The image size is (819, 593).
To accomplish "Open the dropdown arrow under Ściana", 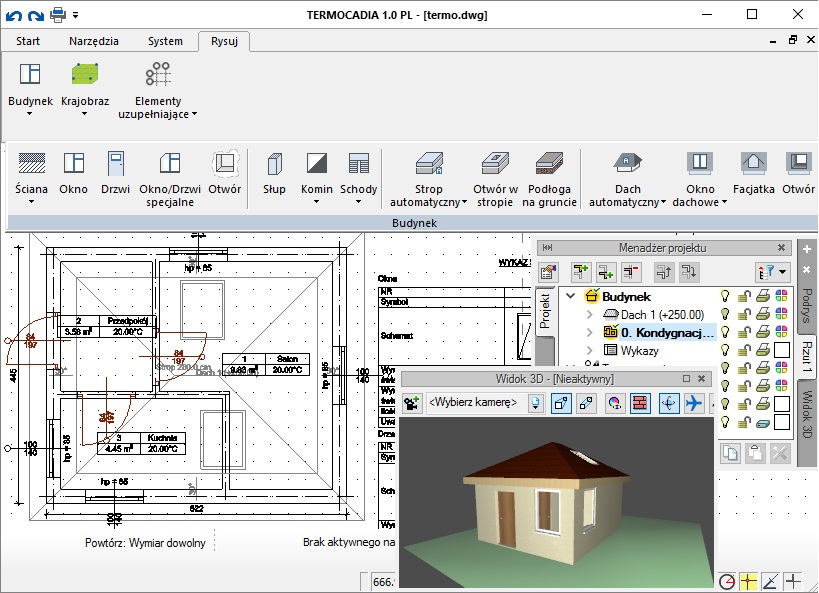I will (31, 202).
